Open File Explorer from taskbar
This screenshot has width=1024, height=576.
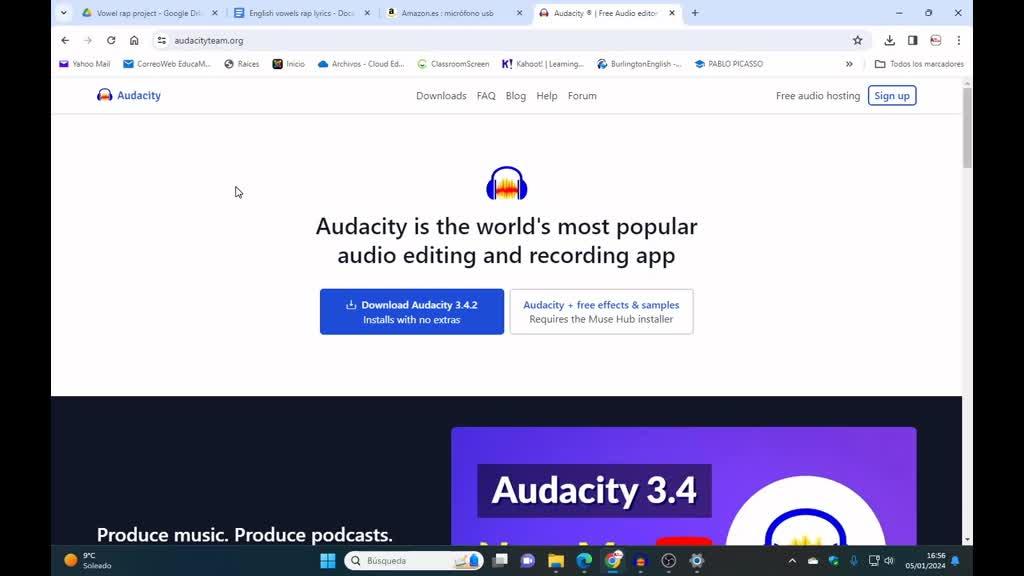pos(556,560)
